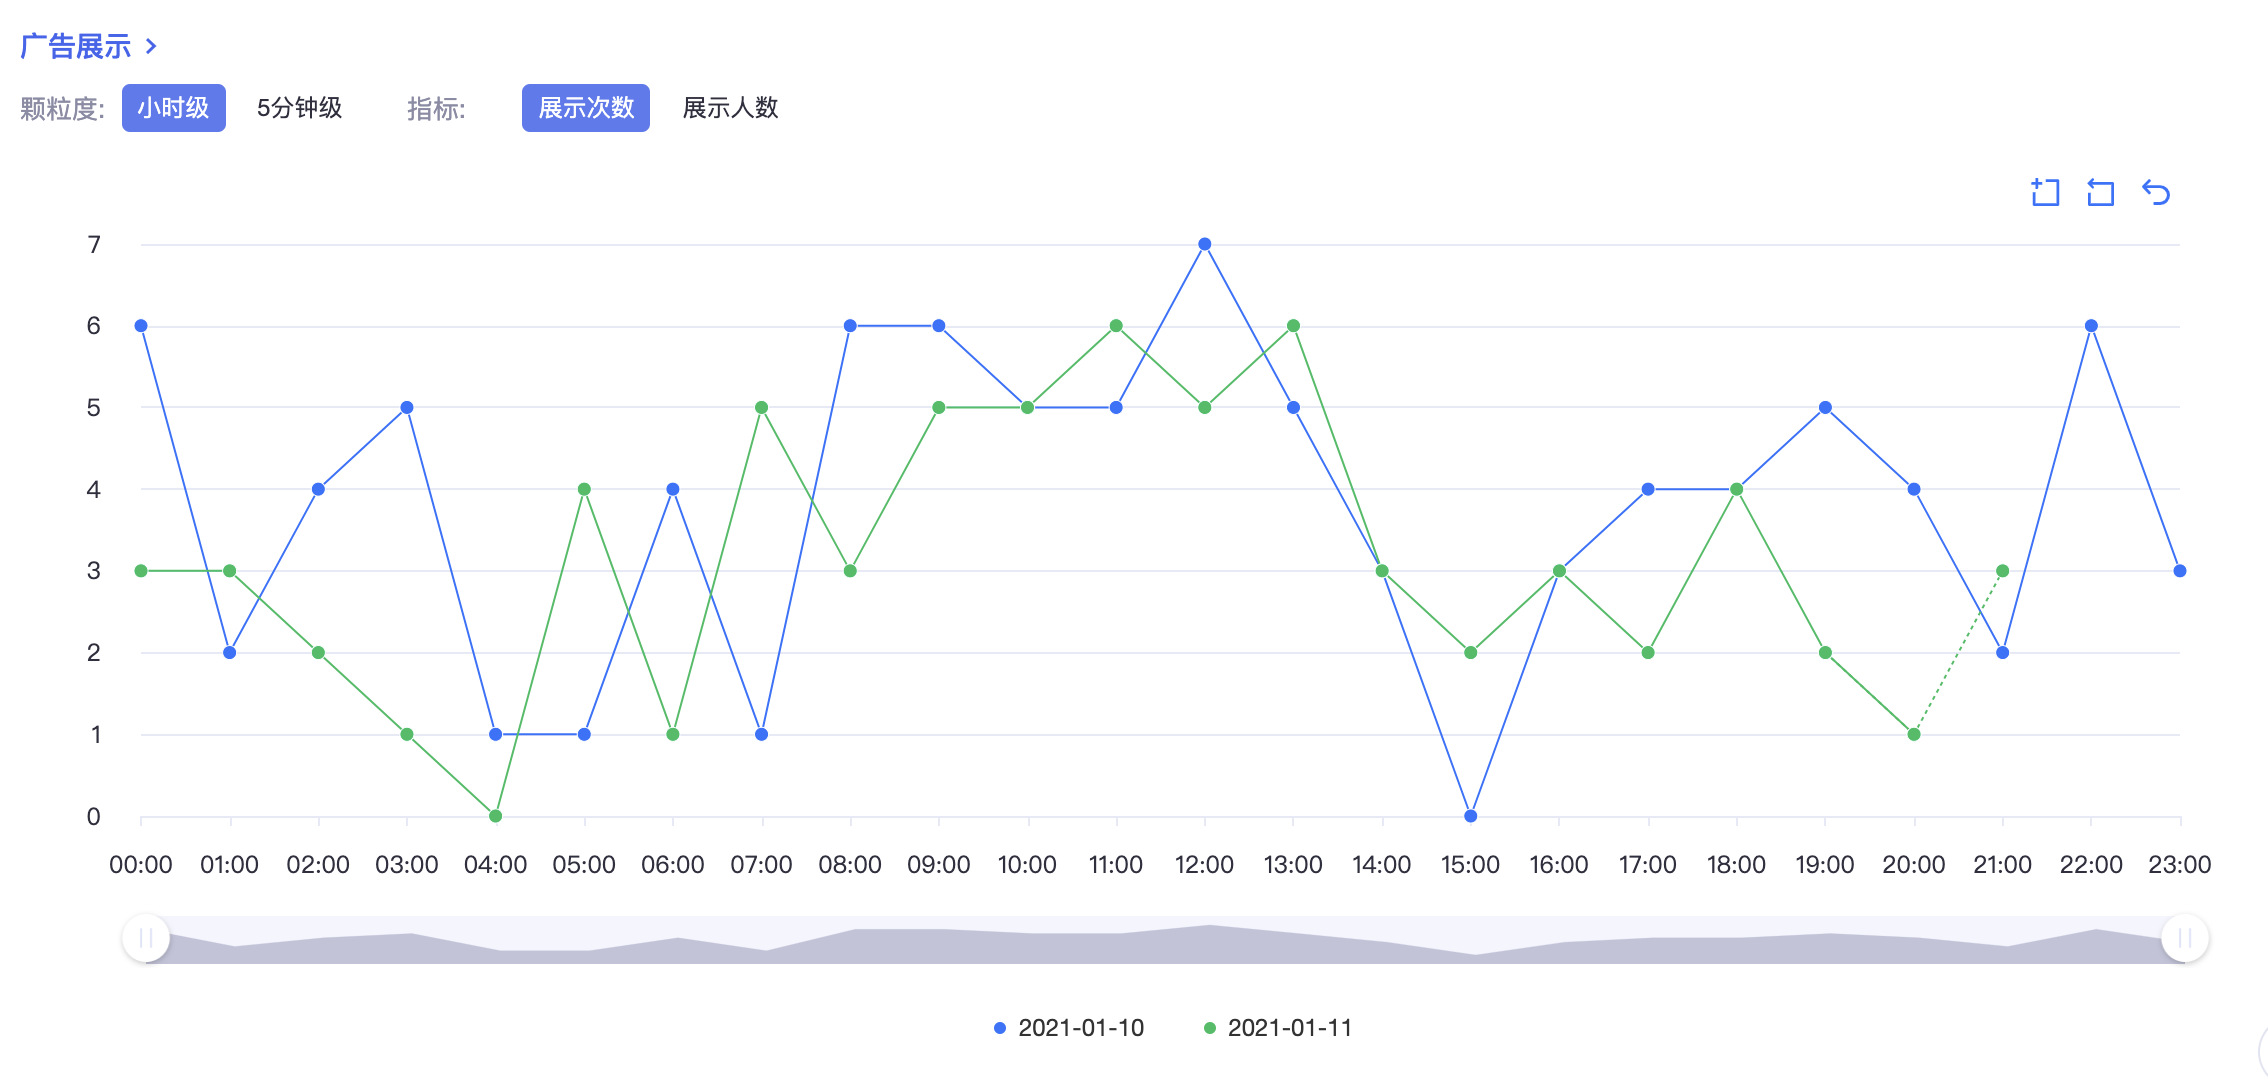Click the green point at 13:00
This screenshot has width=2268, height=1084.
coord(1294,326)
